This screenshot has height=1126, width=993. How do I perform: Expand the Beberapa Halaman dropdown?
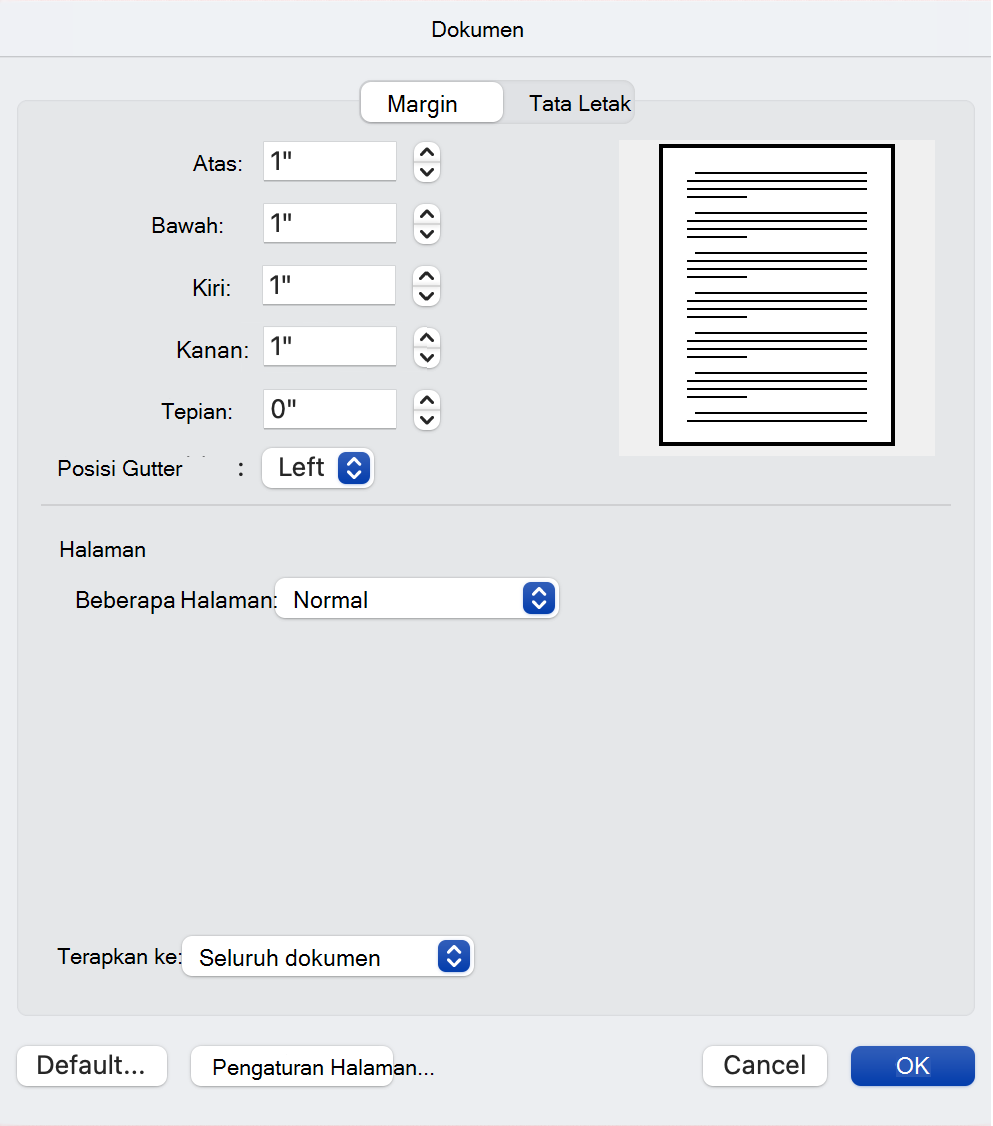(x=417, y=598)
